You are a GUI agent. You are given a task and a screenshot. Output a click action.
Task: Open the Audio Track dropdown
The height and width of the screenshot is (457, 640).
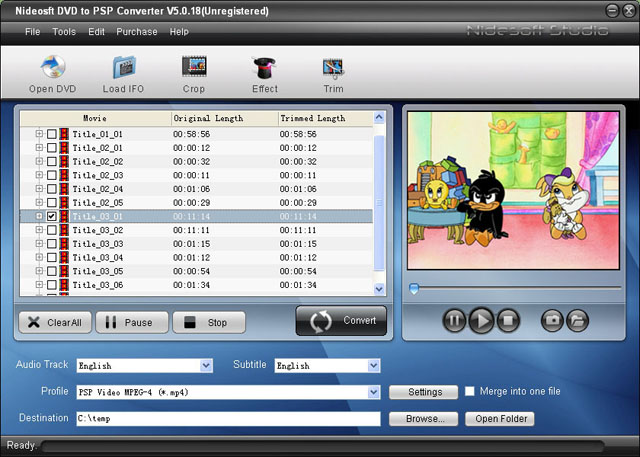tap(206, 366)
